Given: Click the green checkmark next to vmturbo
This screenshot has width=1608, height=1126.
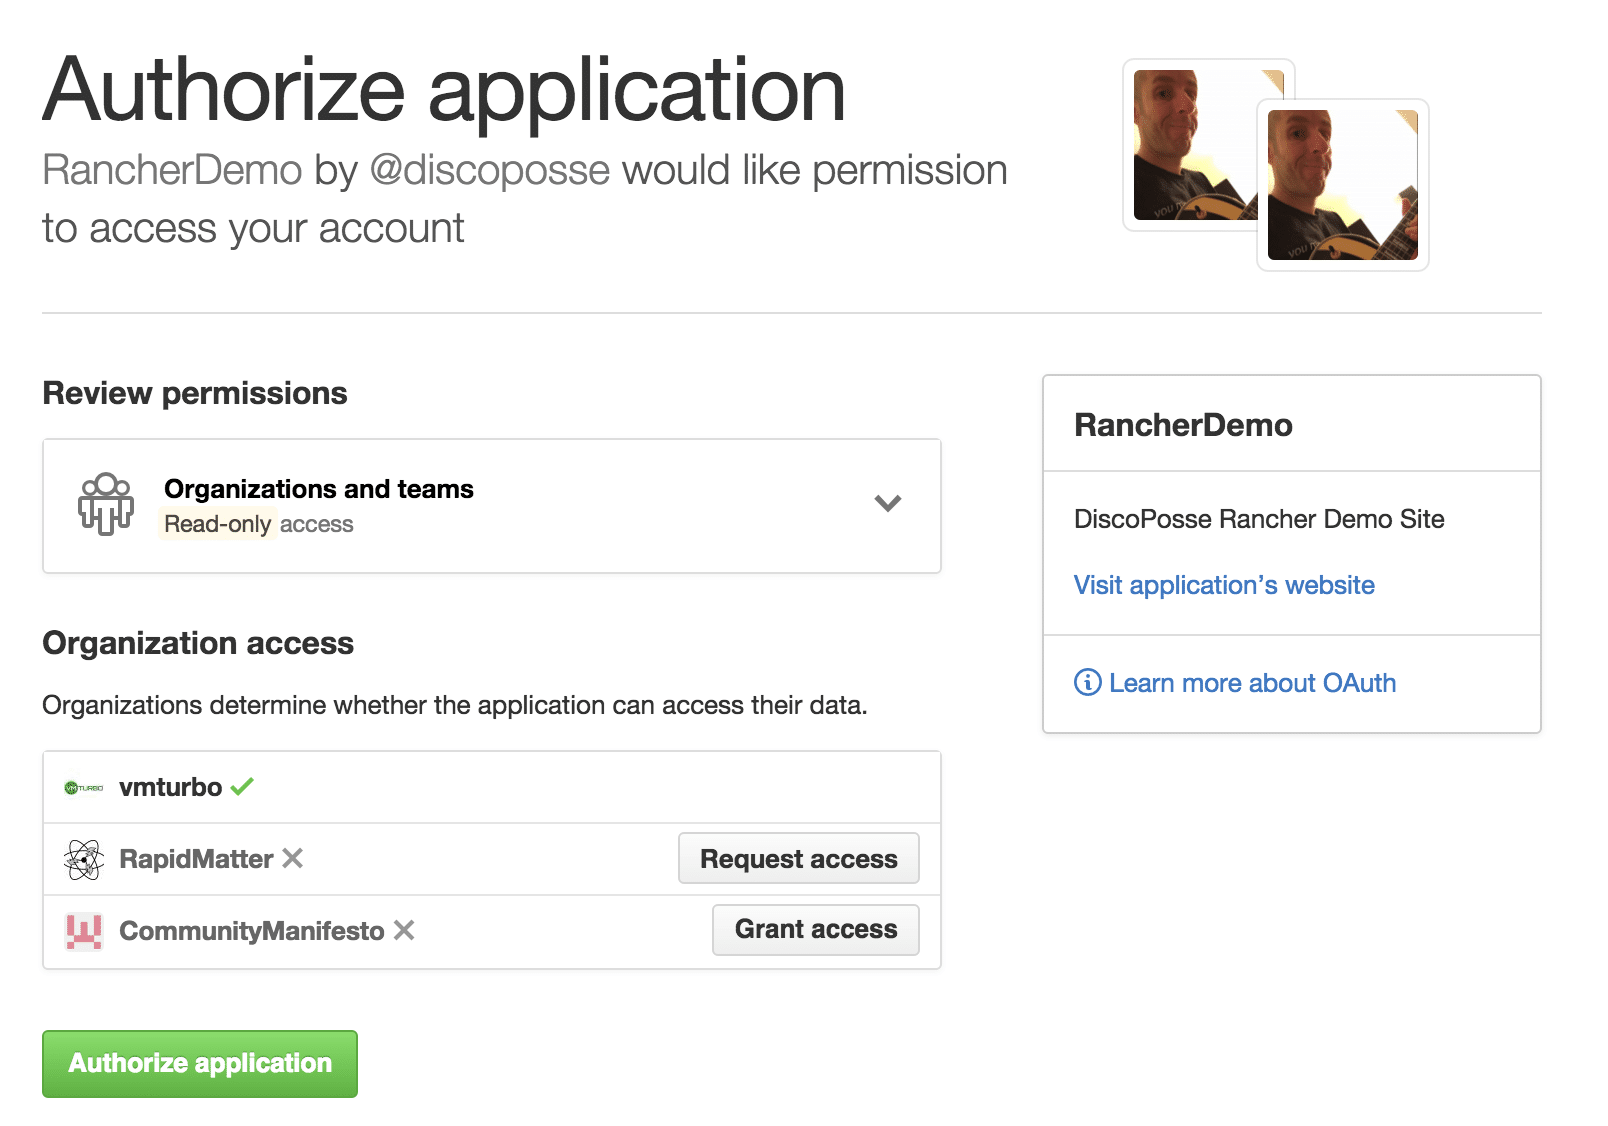Looking at the screenshot, I should (x=242, y=787).
